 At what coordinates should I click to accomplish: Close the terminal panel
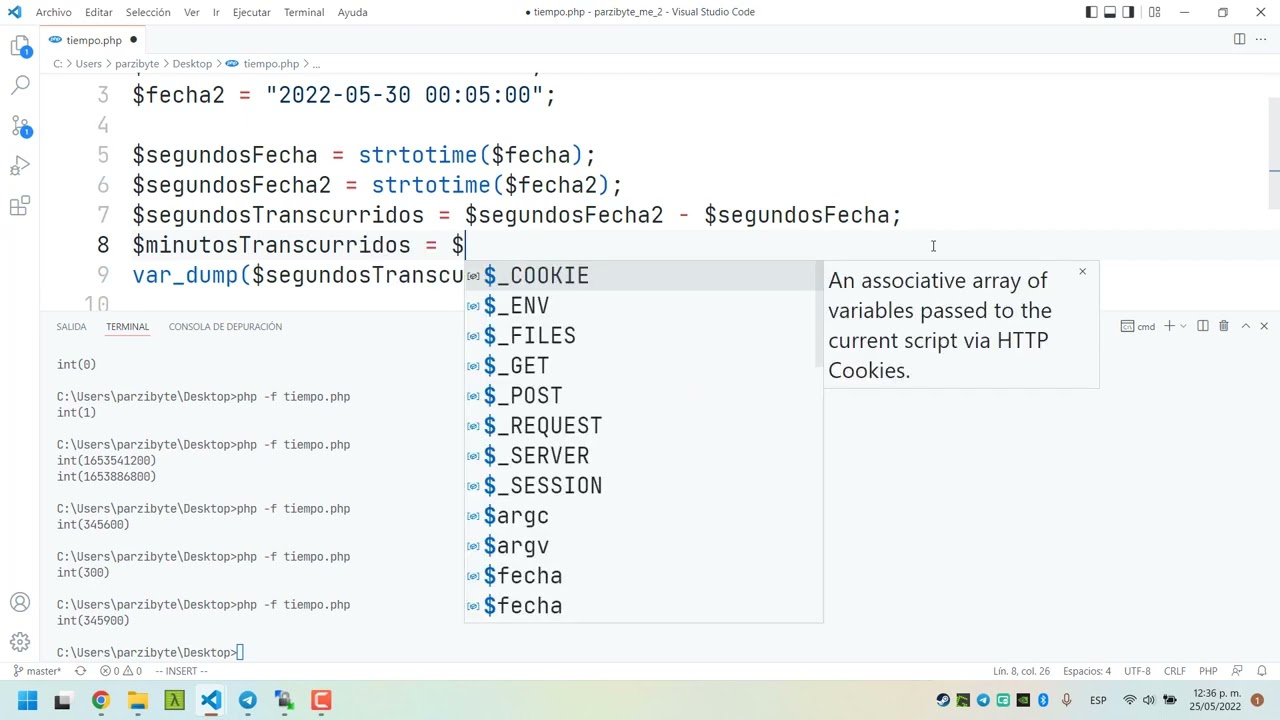point(1264,326)
